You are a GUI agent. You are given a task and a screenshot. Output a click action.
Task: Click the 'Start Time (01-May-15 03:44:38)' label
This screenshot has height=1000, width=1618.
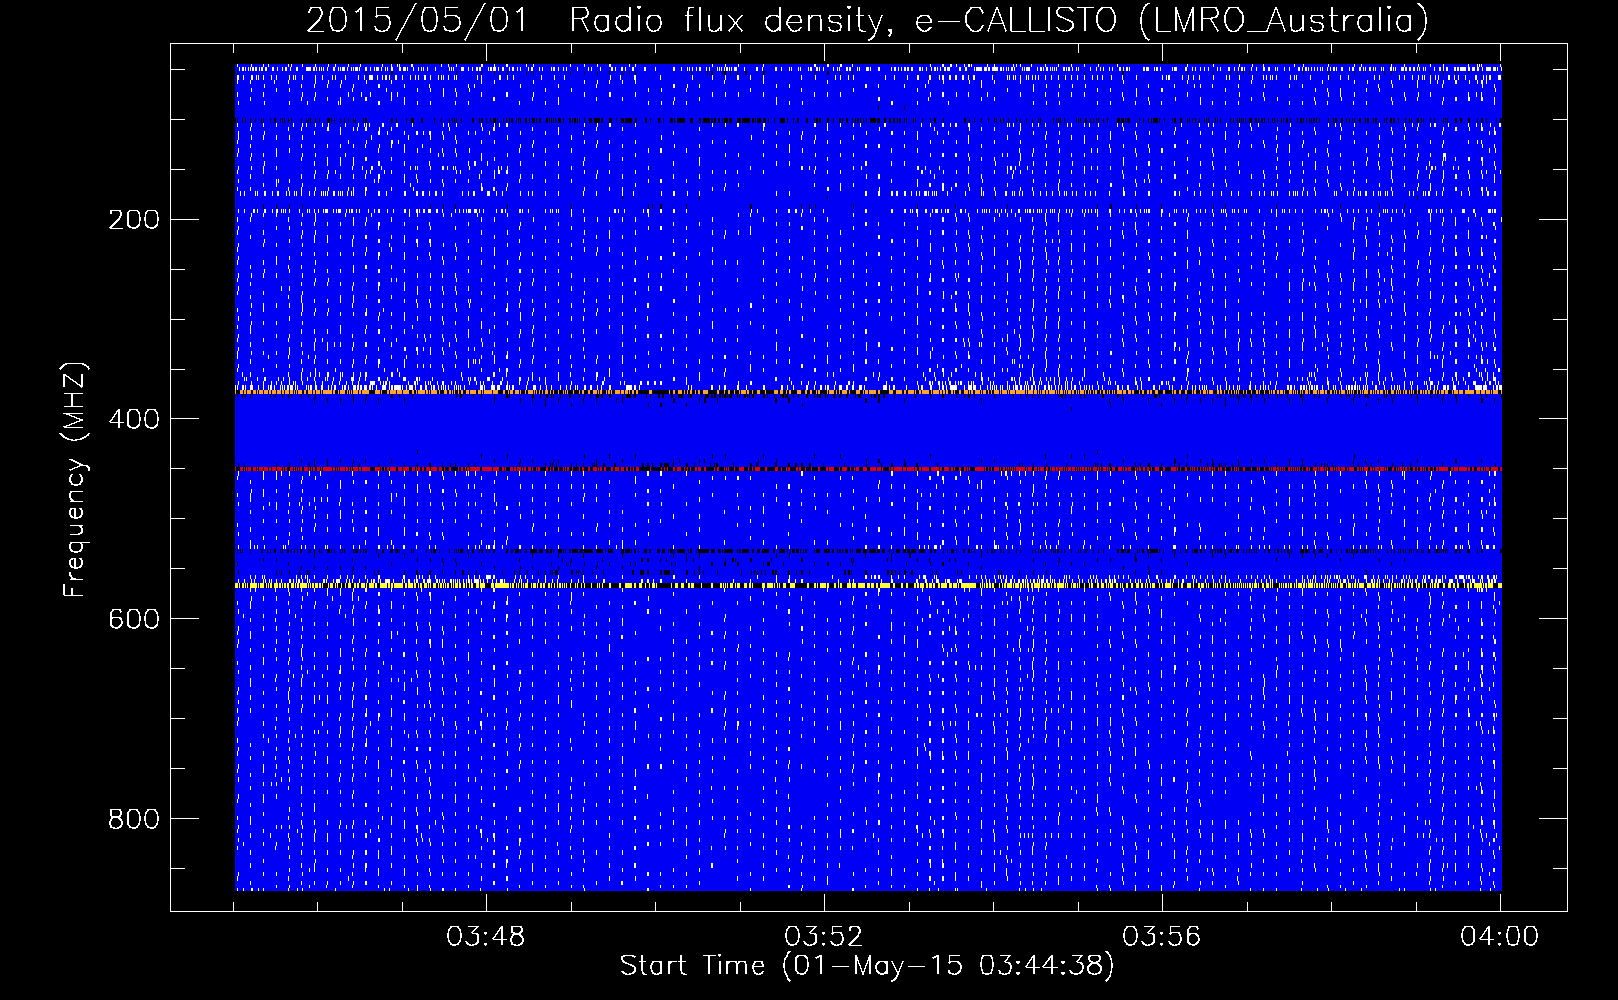(867, 966)
